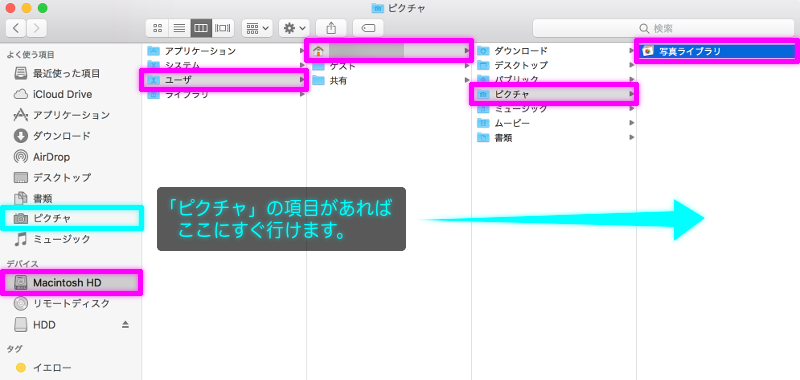Open the gear action menu
Screen dimensions: 800x380
click(294, 28)
